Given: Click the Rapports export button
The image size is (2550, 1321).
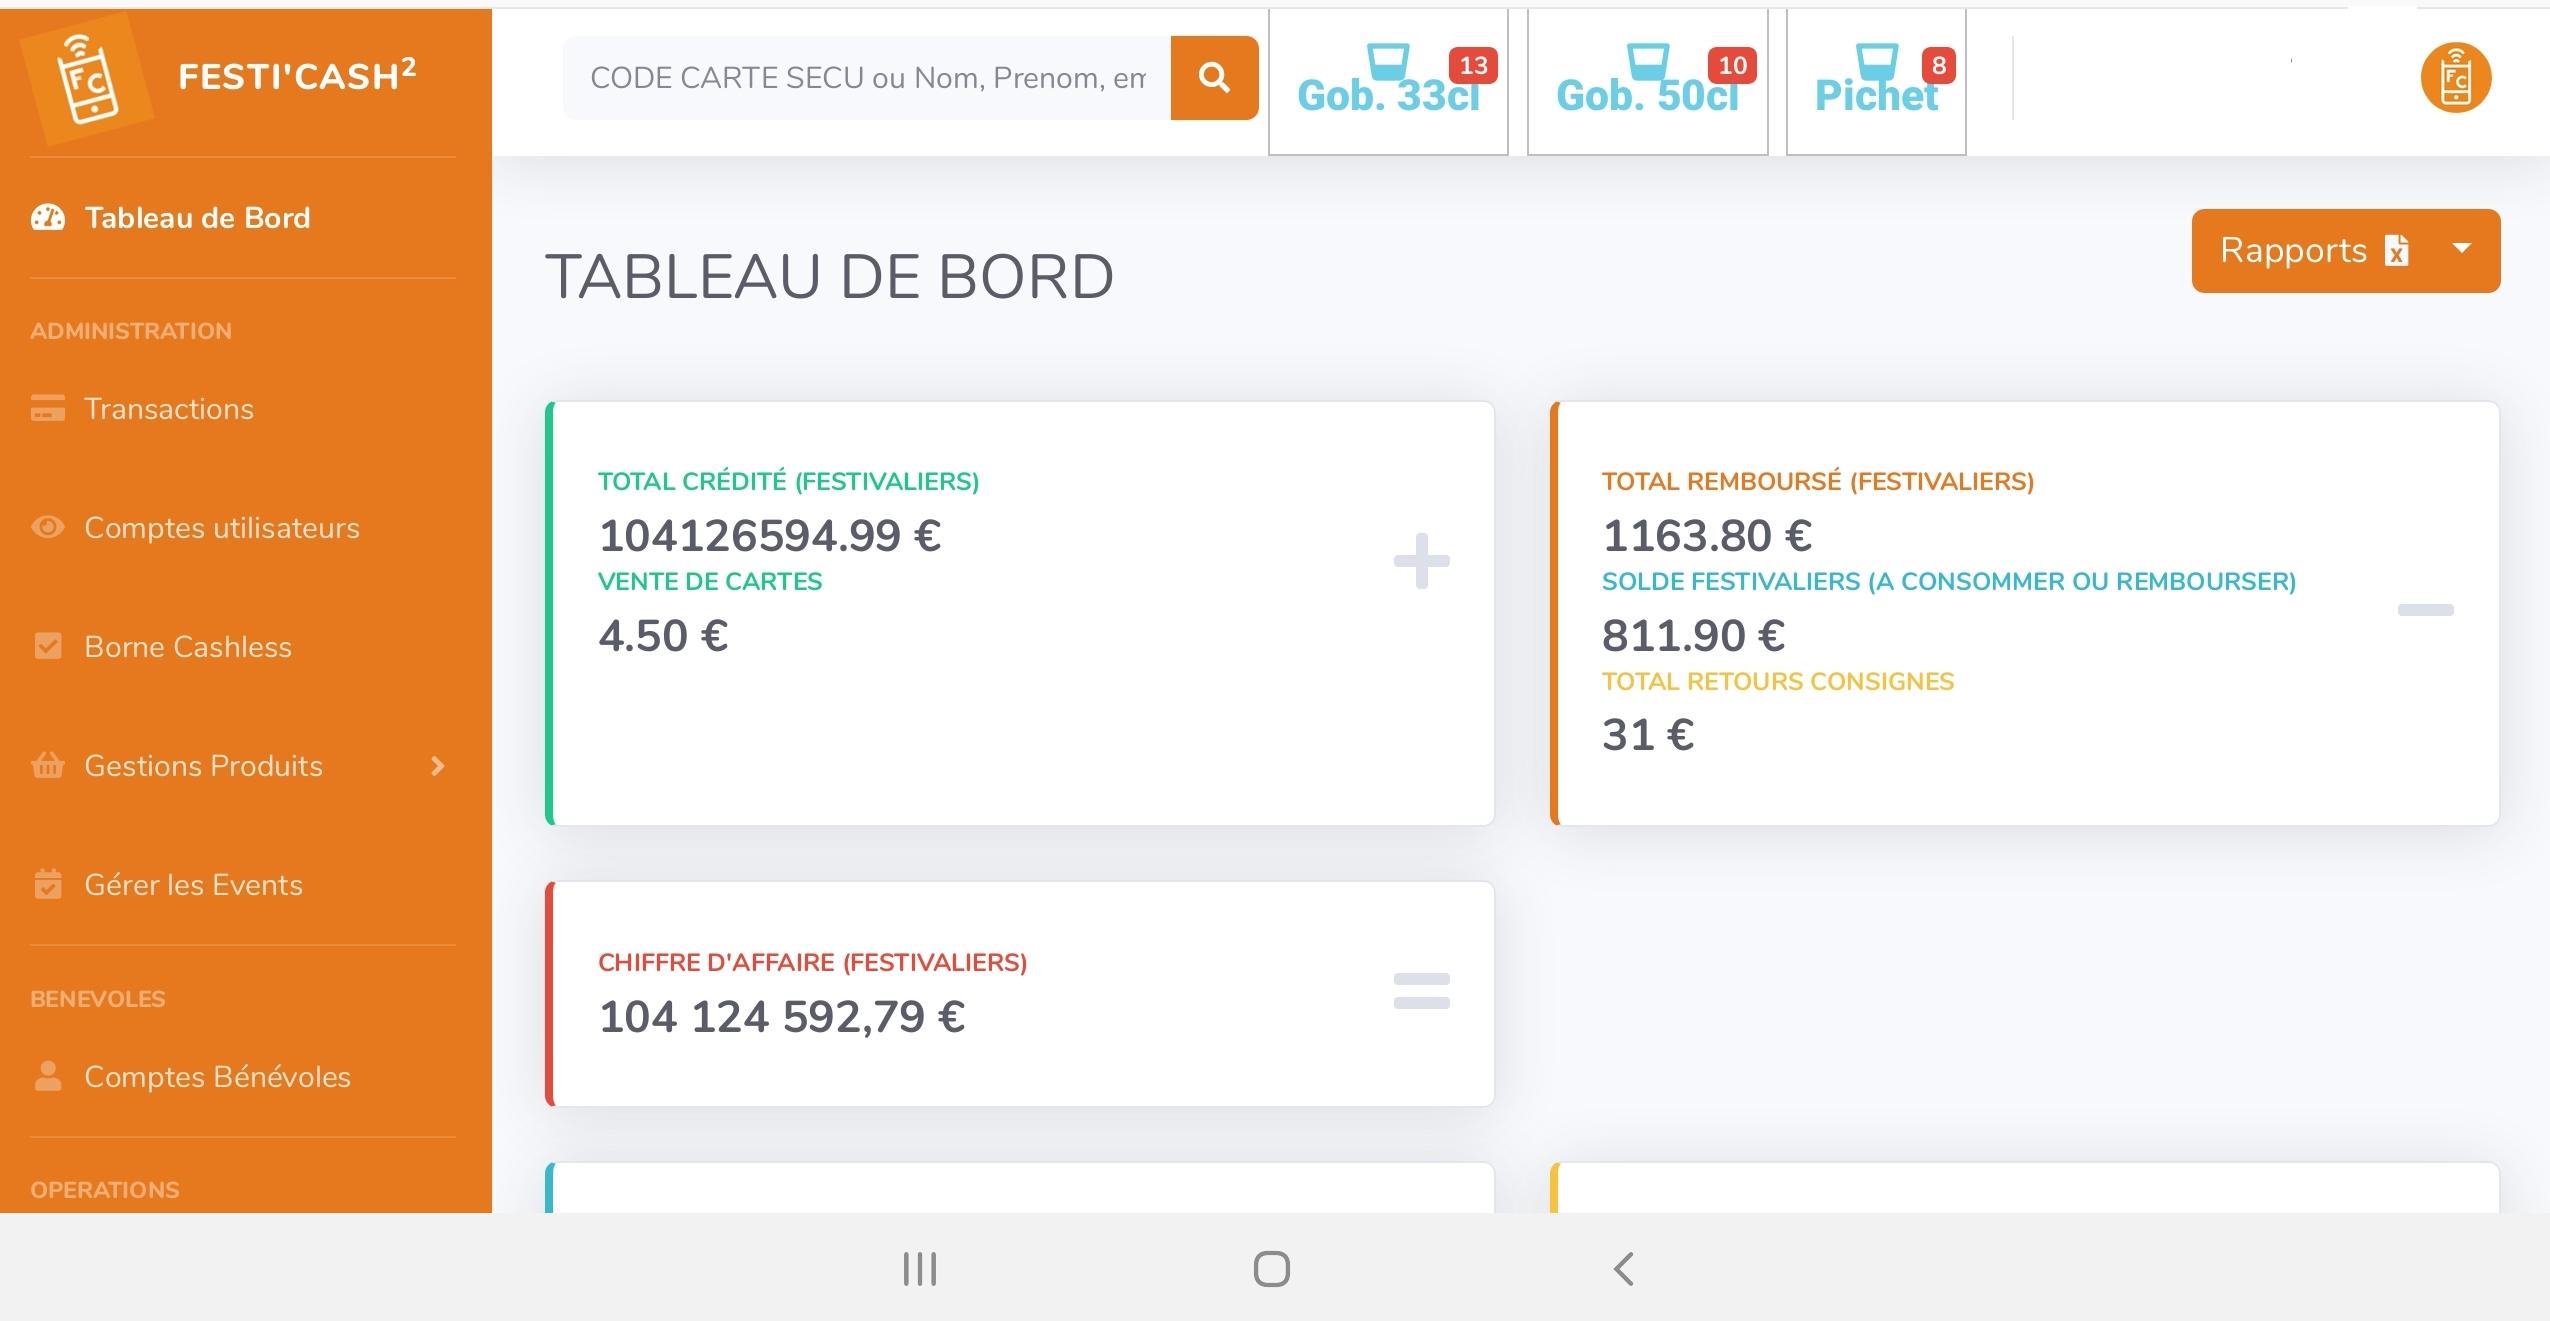Looking at the screenshot, I should click(2310, 250).
